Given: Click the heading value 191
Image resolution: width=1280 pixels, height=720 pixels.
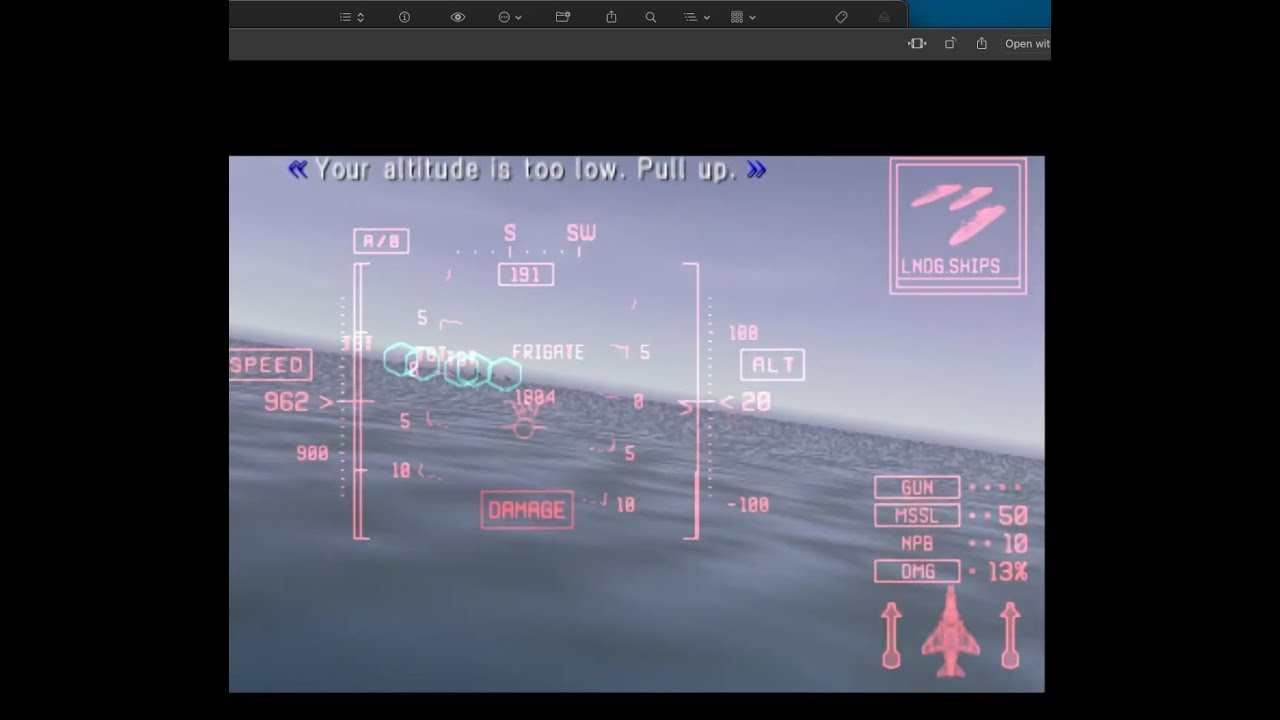Looking at the screenshot, I should click(x=526, y=274).
